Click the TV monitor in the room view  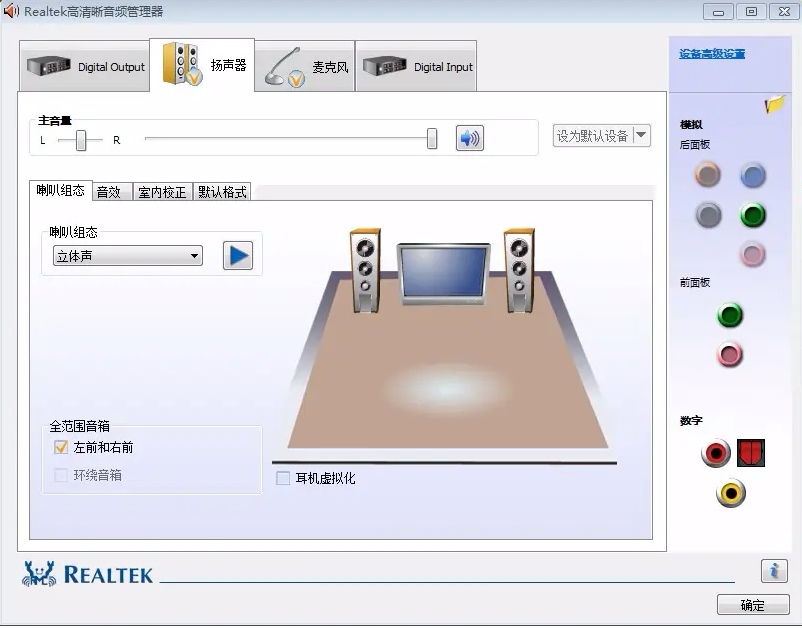(x=443, y=275)
